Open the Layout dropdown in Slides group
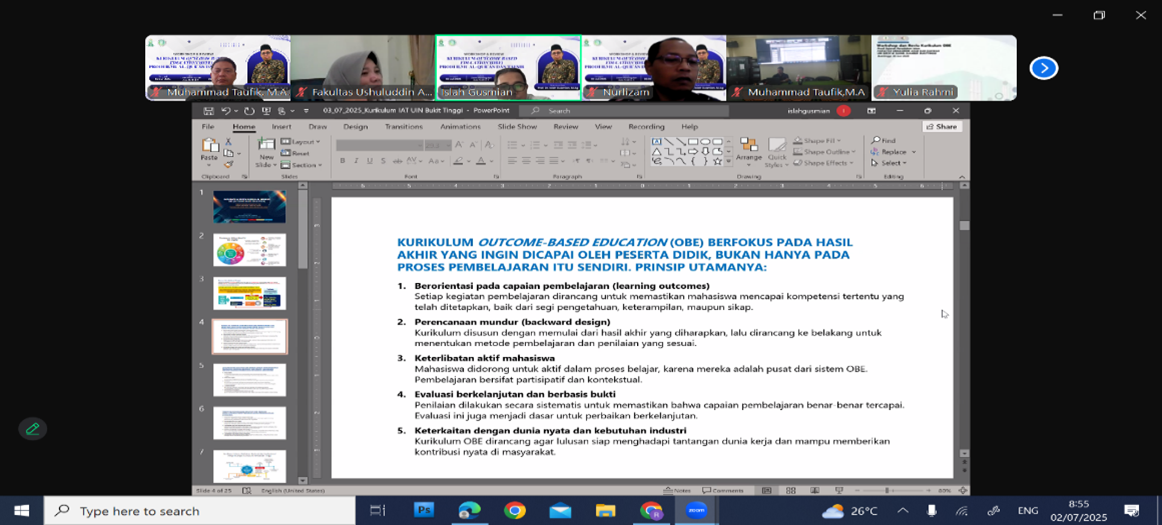 (302, 142)
